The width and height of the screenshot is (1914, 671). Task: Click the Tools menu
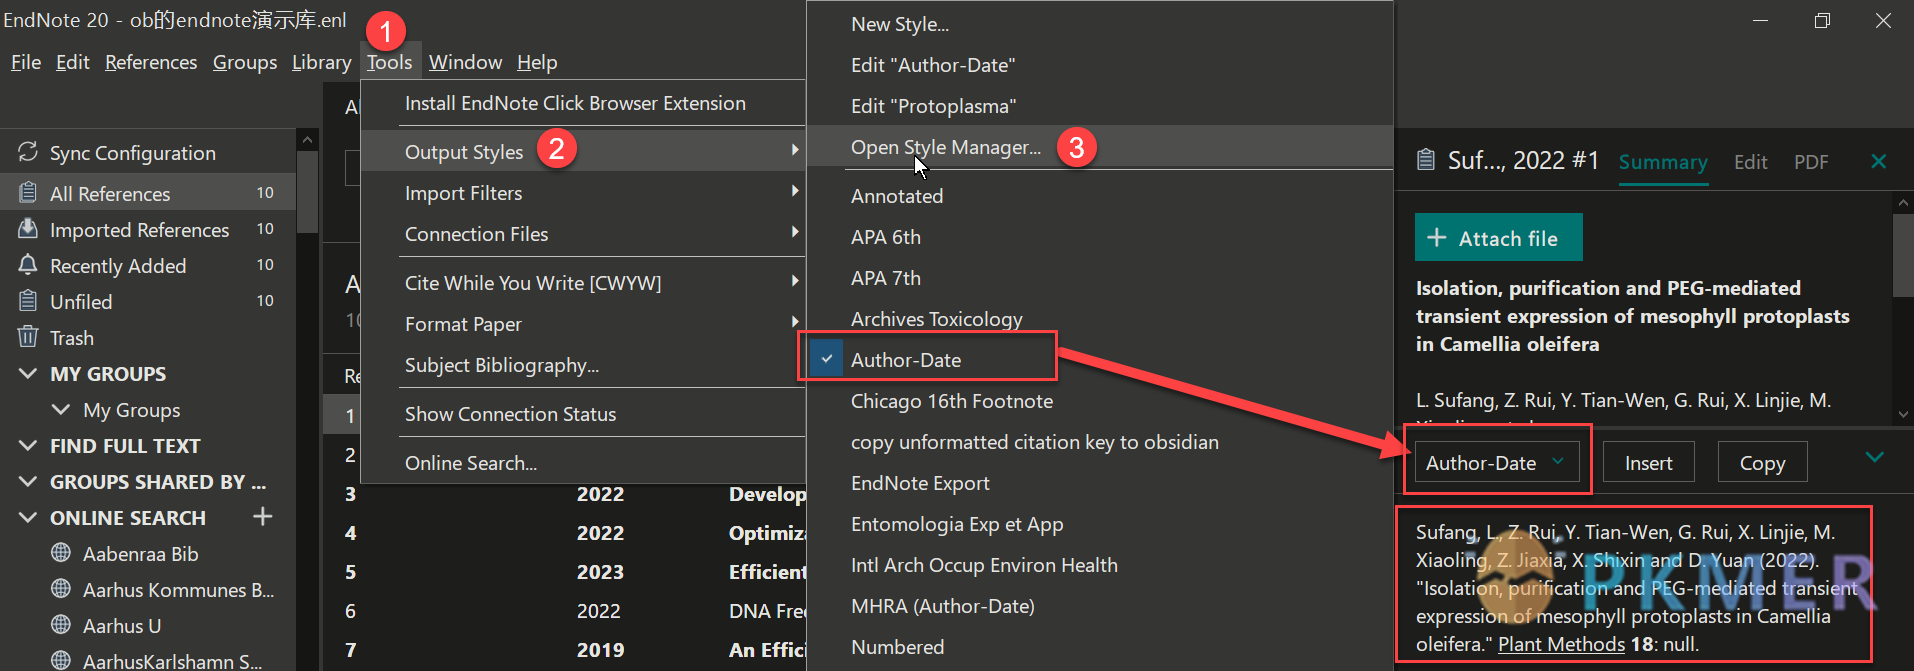tap(389, 62)
